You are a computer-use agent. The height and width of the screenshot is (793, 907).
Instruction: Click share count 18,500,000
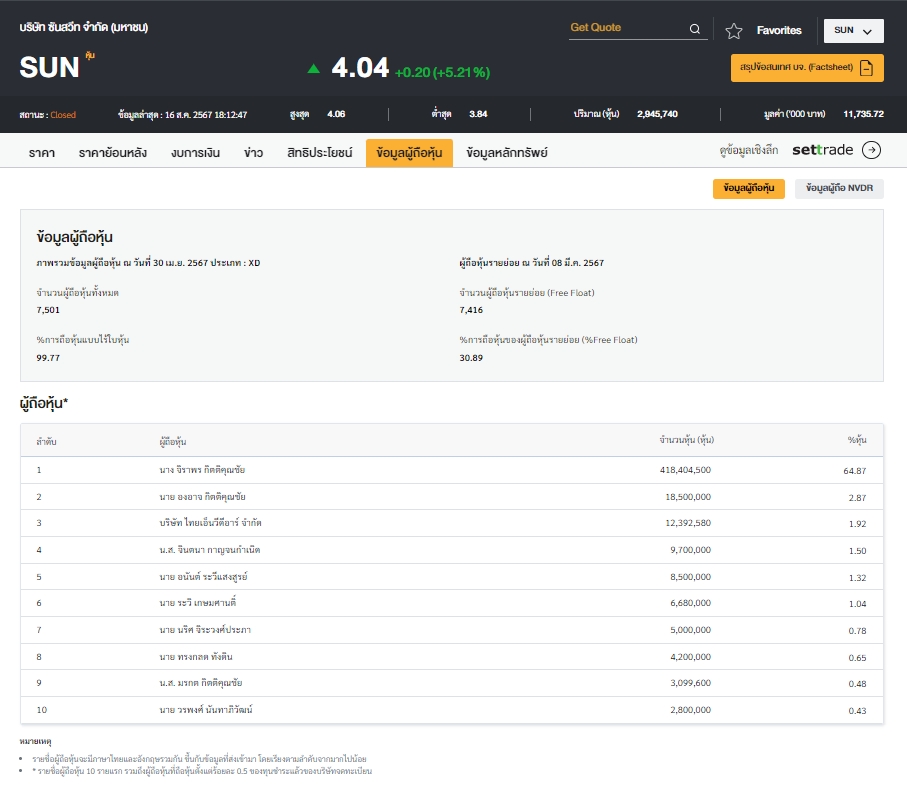pyautogui.click(x=688, y=497)
